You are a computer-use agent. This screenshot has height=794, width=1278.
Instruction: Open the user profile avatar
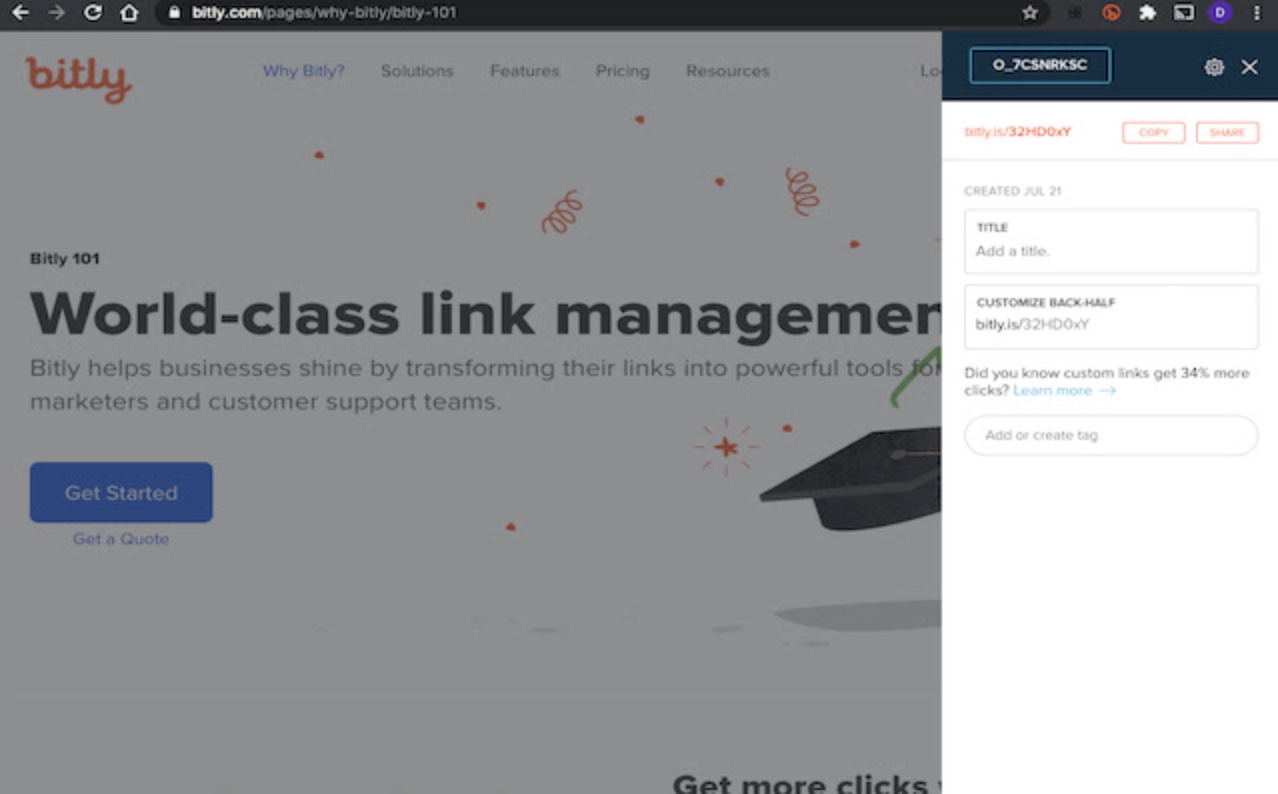(x=1220, y=13)
